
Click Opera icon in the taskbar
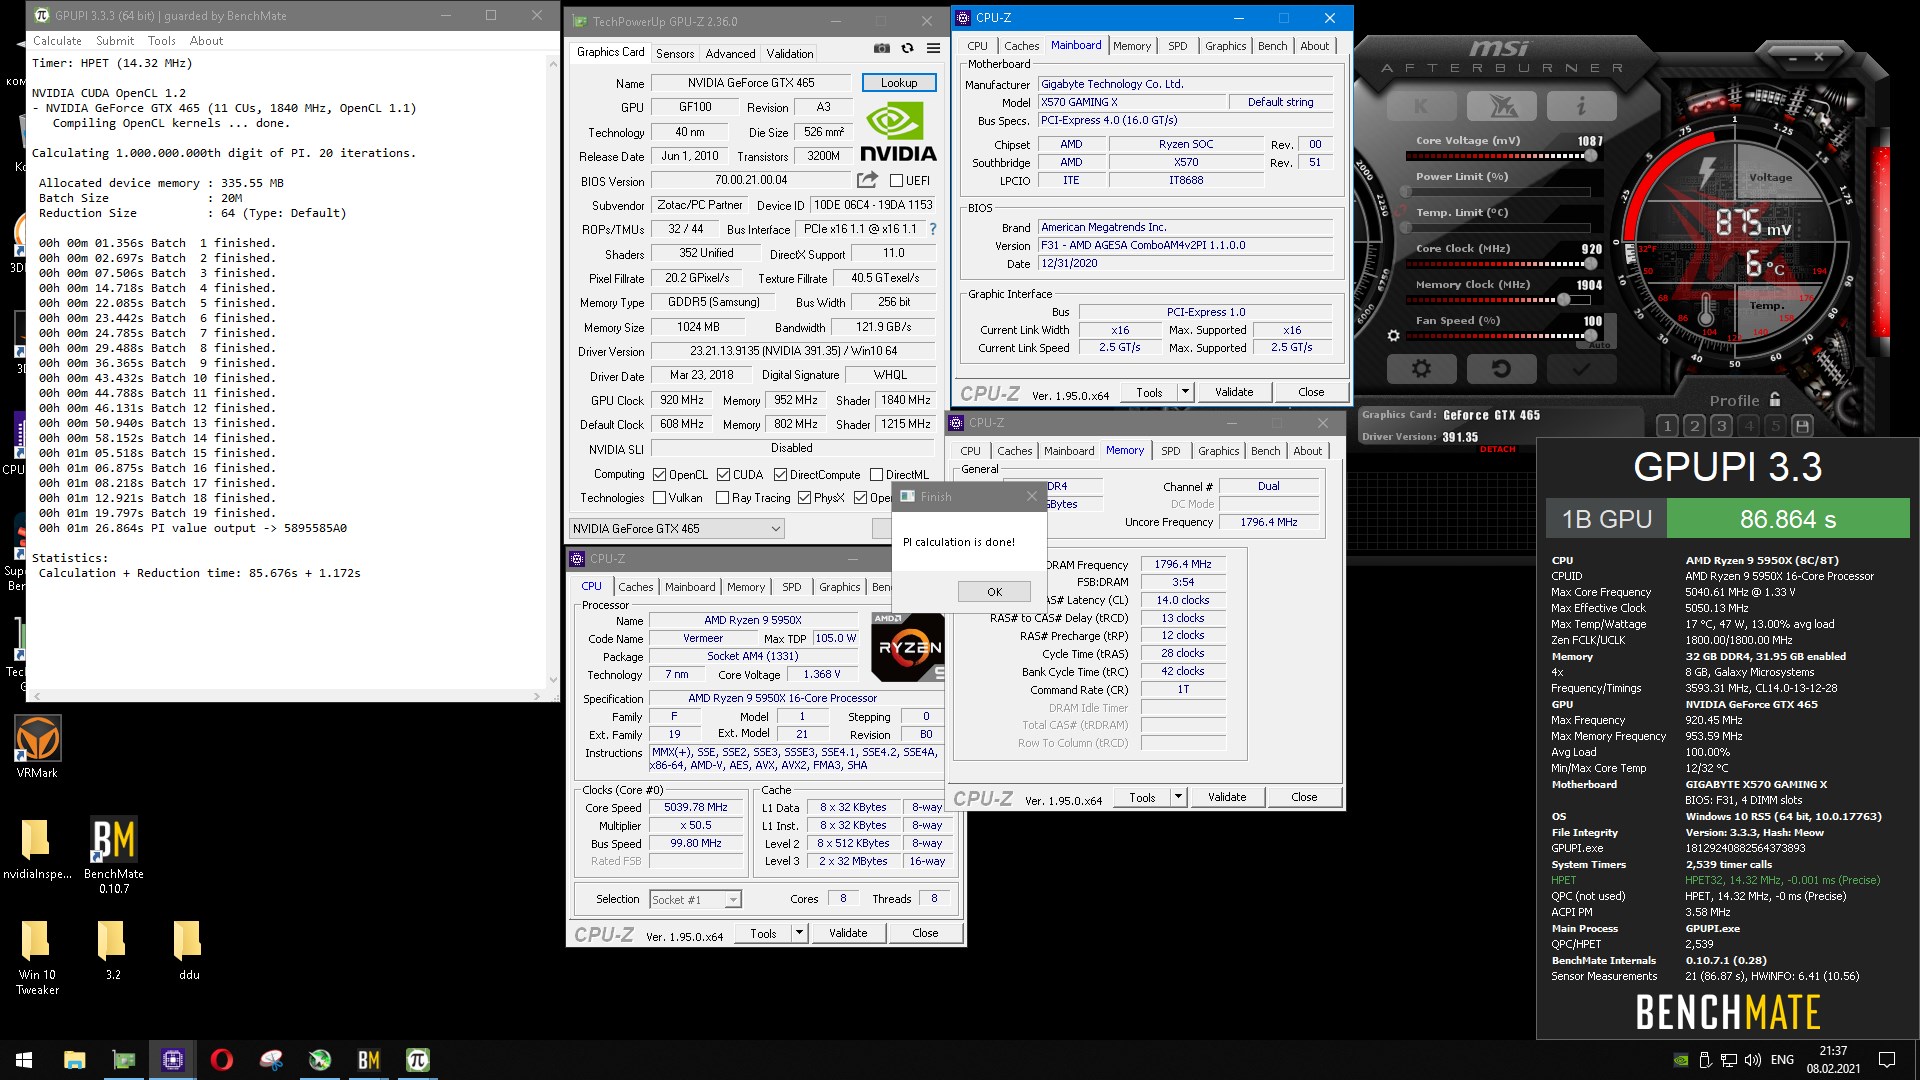click(x=222, y=1060)
